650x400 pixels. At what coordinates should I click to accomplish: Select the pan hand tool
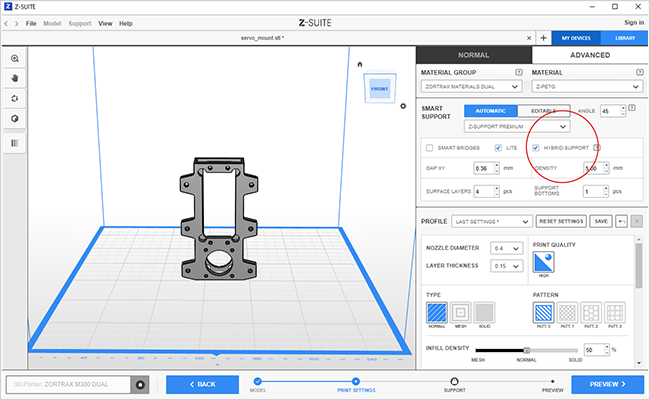(x=15, y=78)
